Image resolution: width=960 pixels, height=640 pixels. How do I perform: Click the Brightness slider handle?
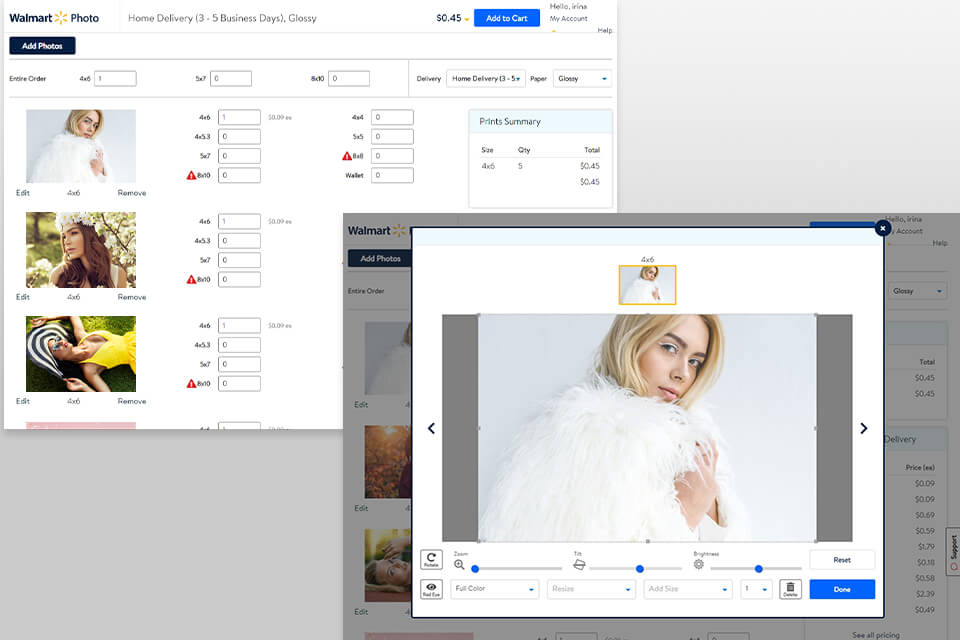759,569
